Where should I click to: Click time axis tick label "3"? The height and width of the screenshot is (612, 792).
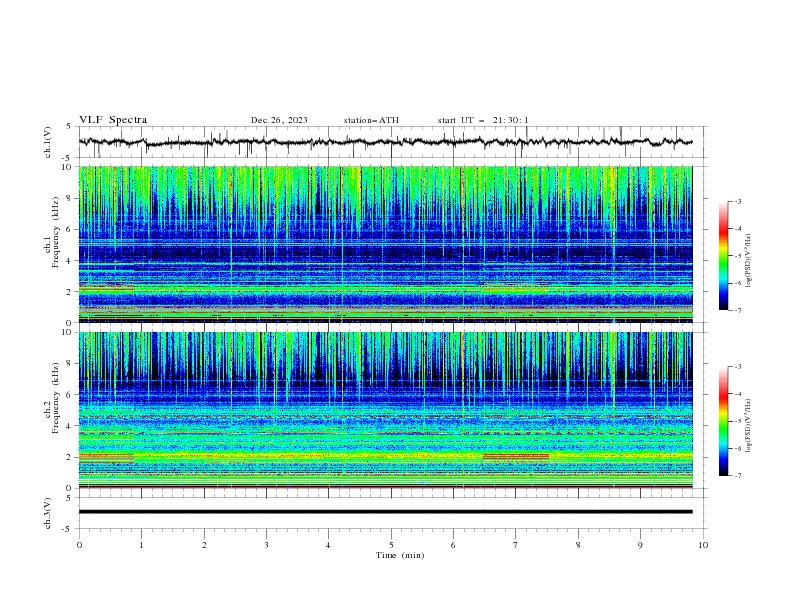(266, 545)
